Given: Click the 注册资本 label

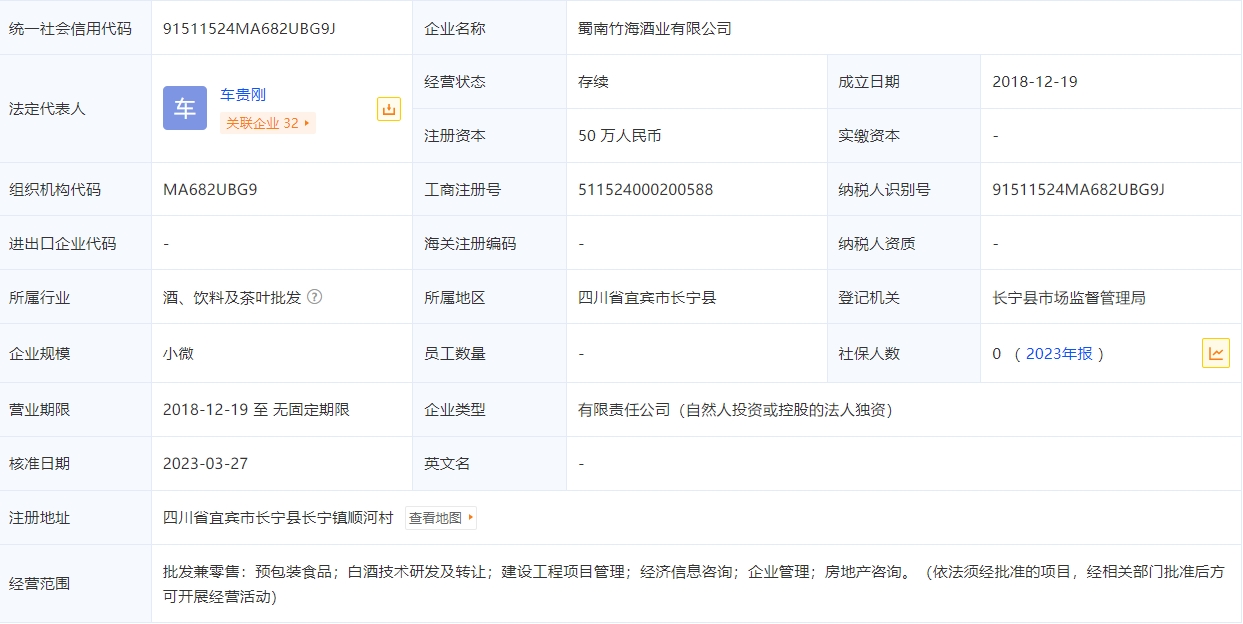Looking at the screenshot, I should [x=455, y=136].
